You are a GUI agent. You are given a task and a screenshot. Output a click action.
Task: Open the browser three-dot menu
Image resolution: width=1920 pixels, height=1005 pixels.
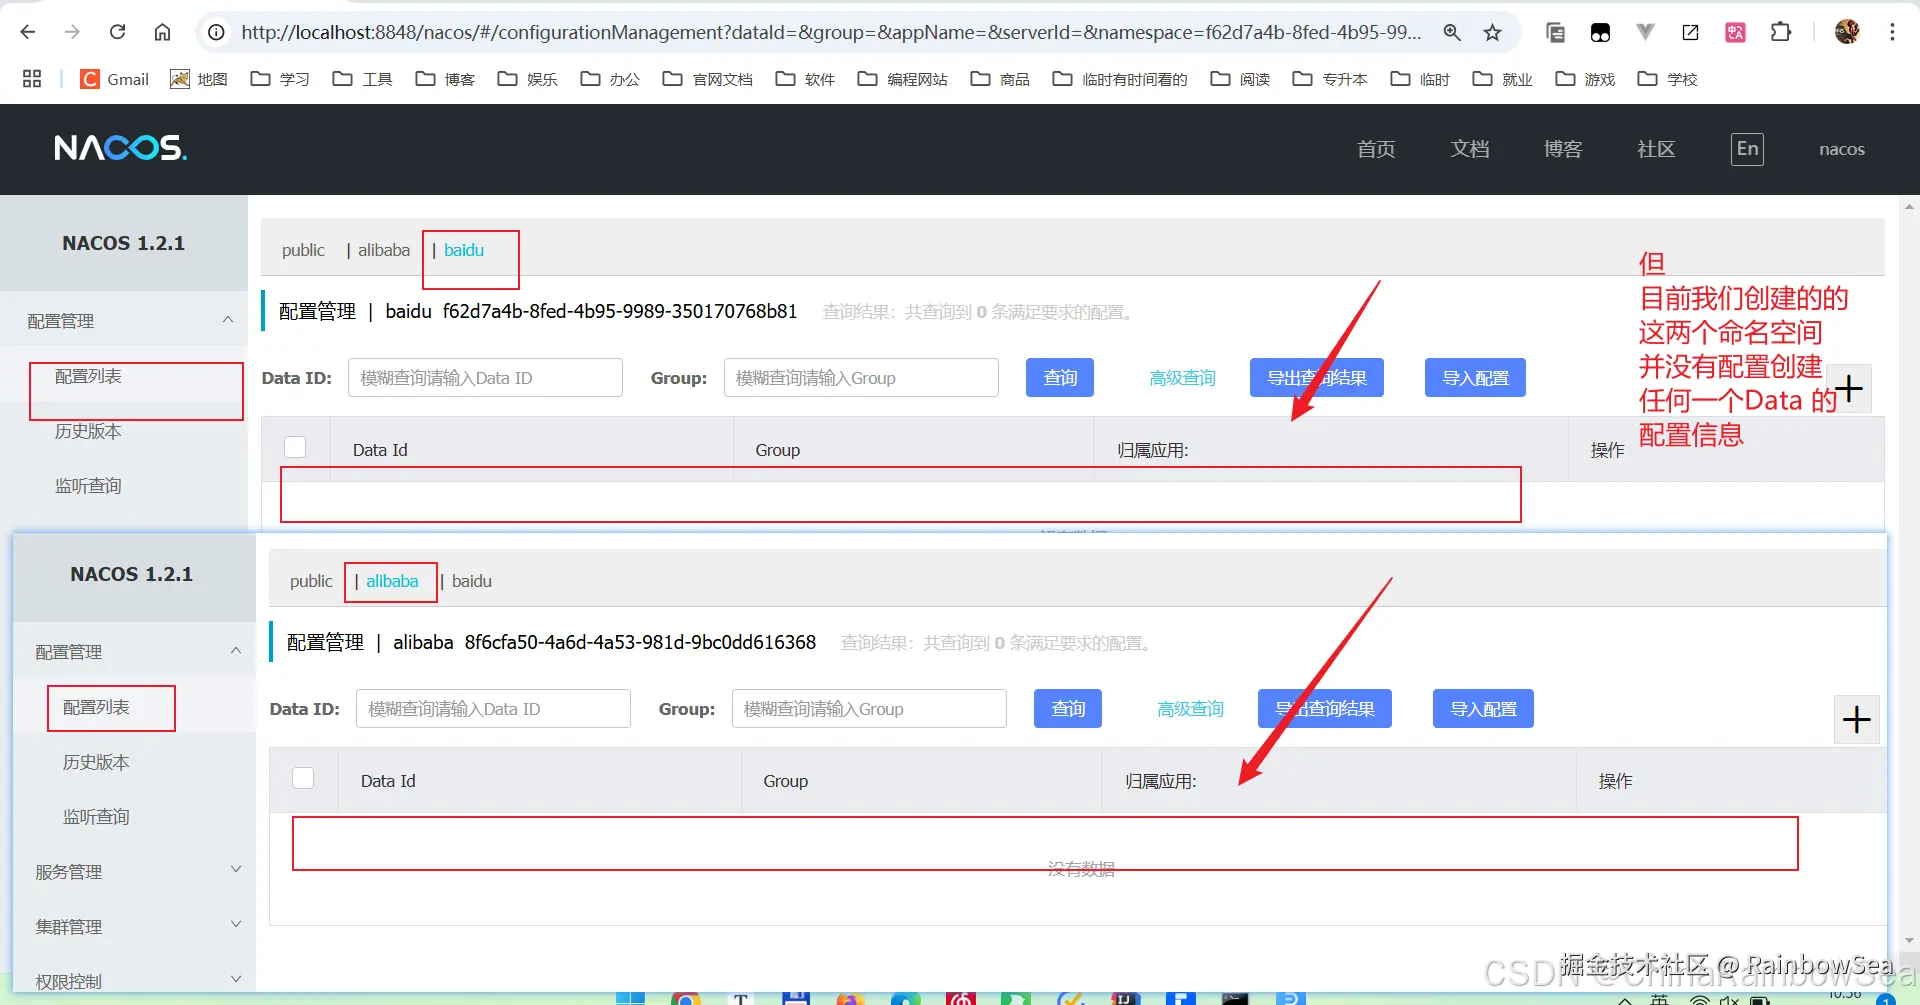pos(1892,32)
